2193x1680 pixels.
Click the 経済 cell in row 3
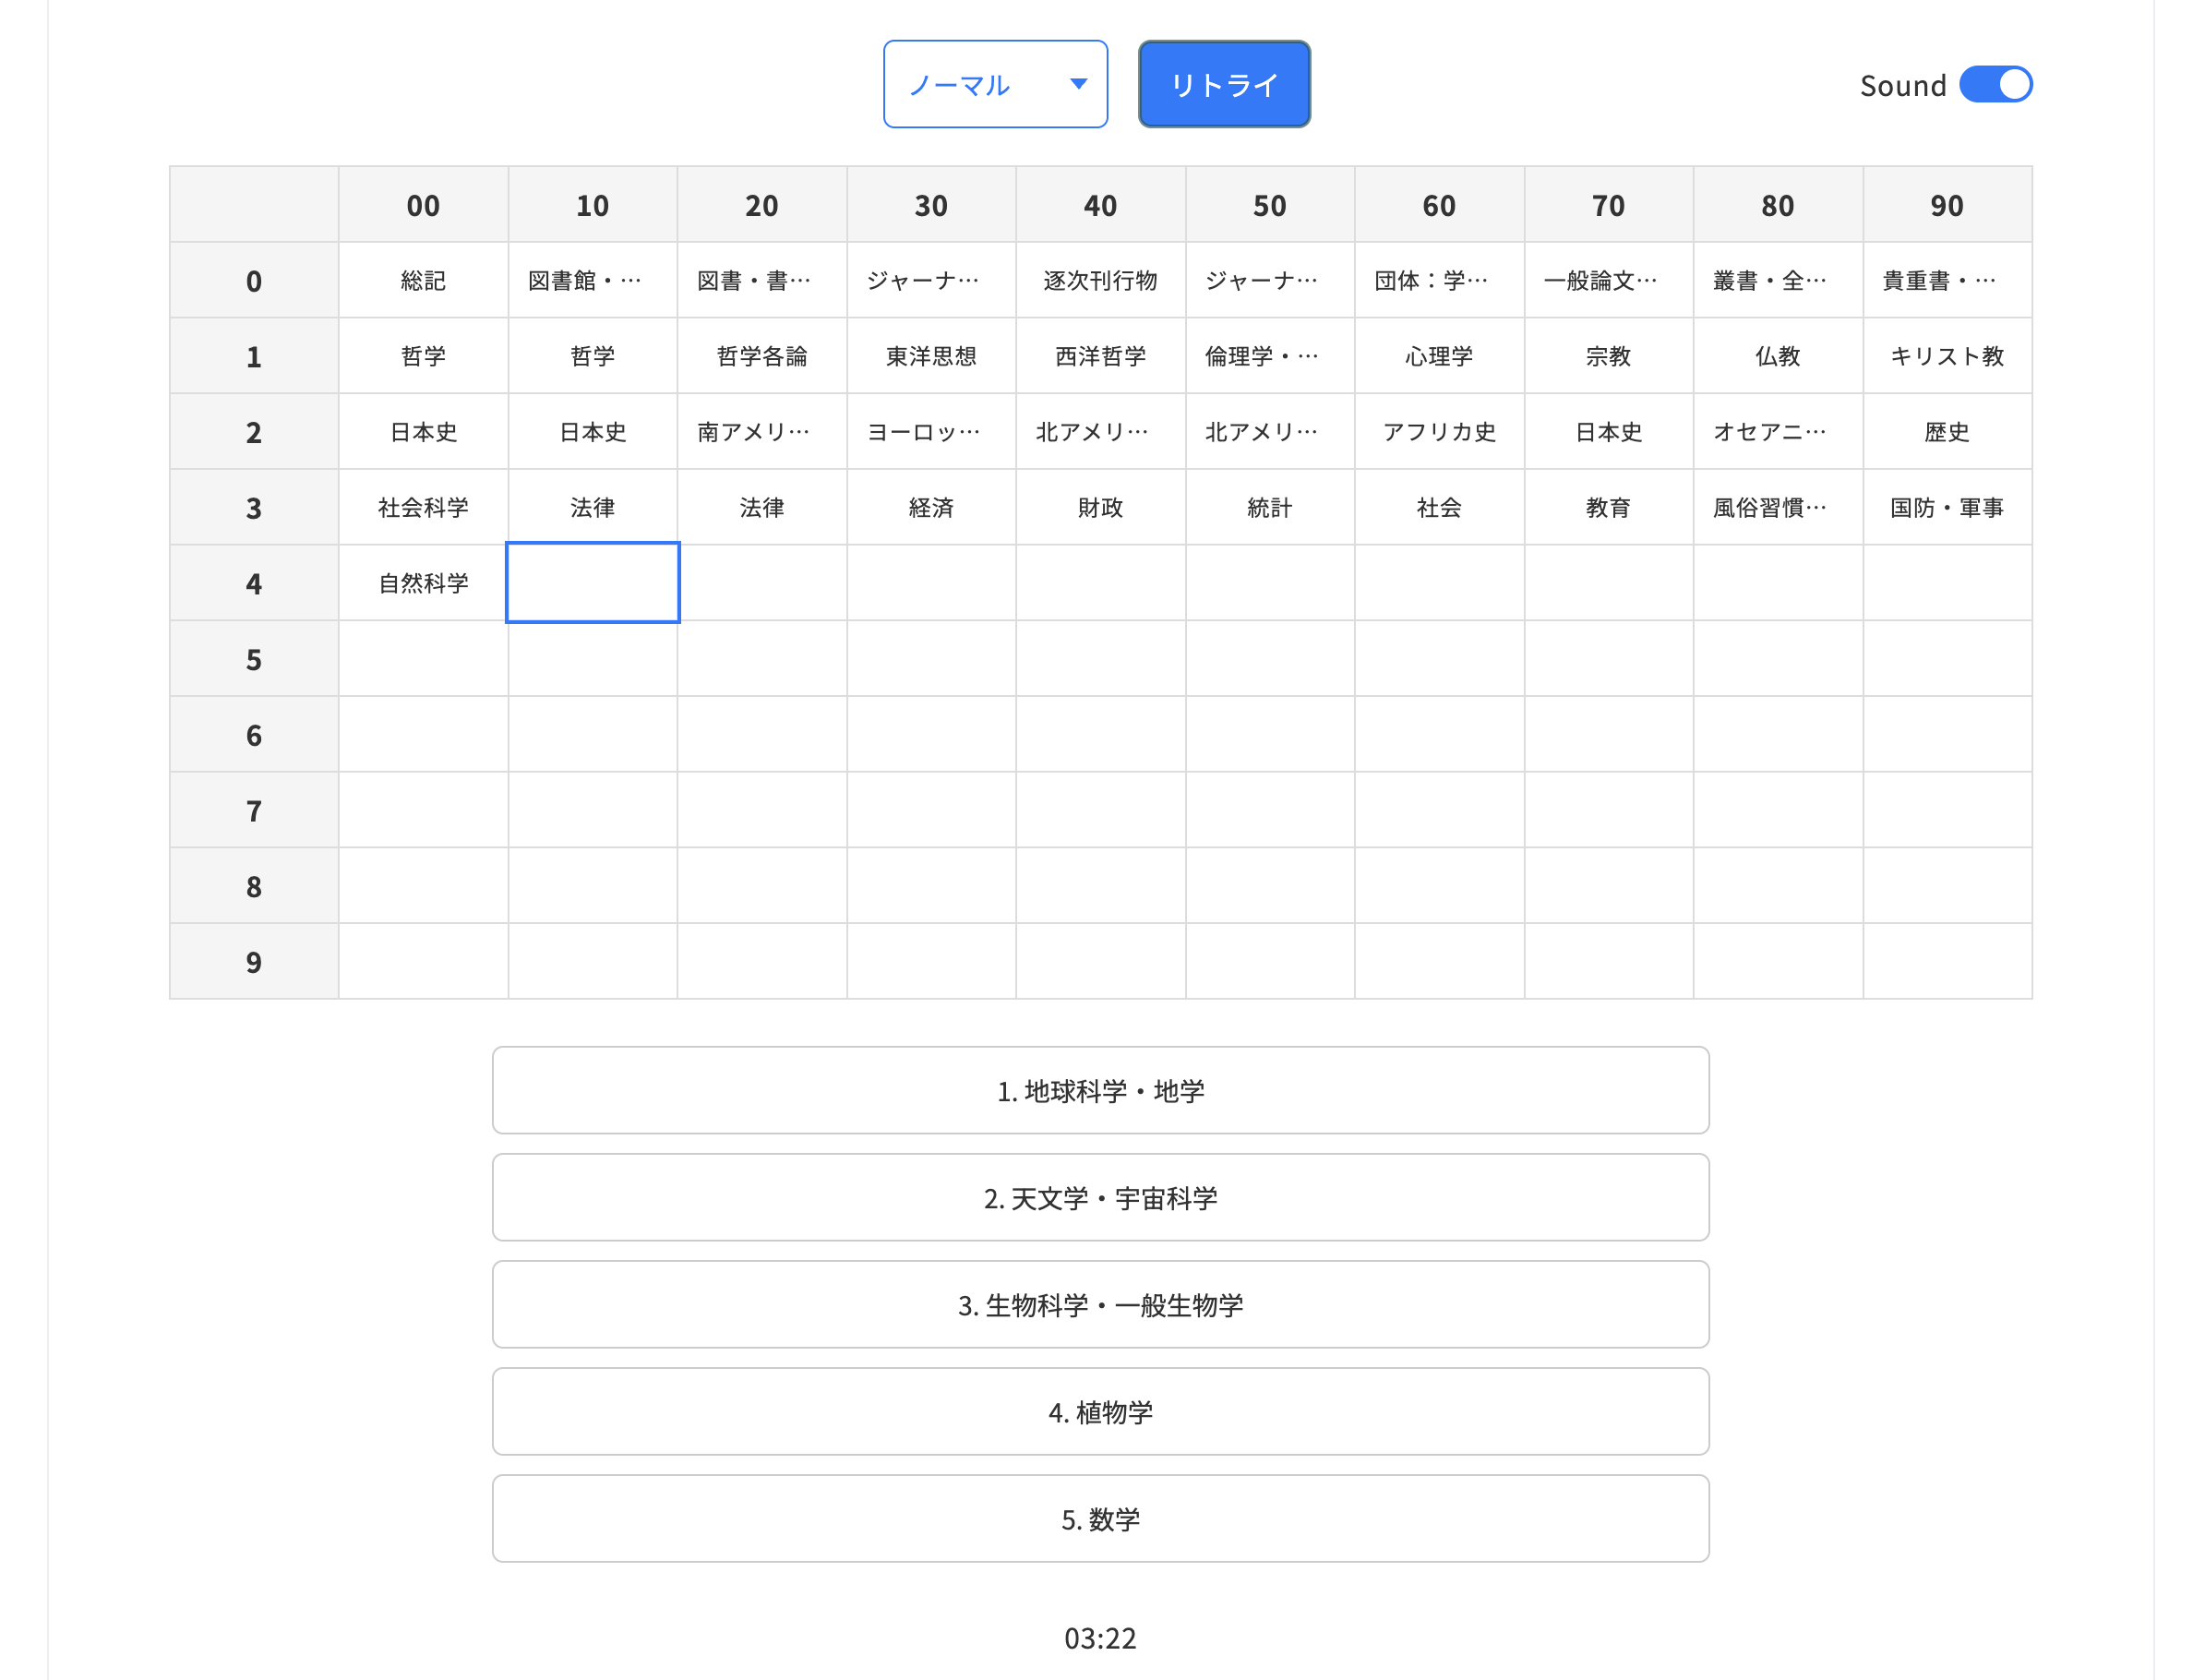point(931,507)
